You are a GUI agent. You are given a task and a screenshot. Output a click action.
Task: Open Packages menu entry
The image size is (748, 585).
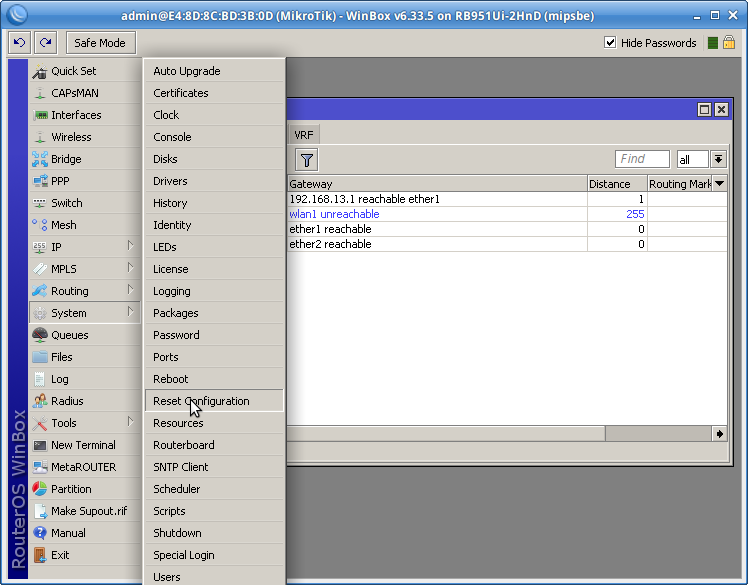pos(214,313)
